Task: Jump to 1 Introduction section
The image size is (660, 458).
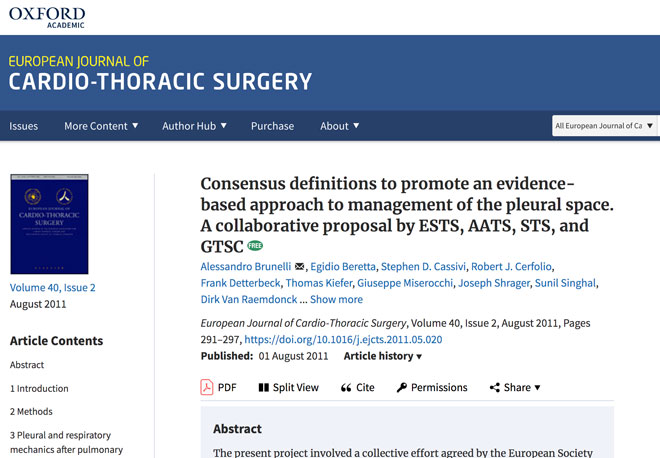Action: click(x=39, y=389)
